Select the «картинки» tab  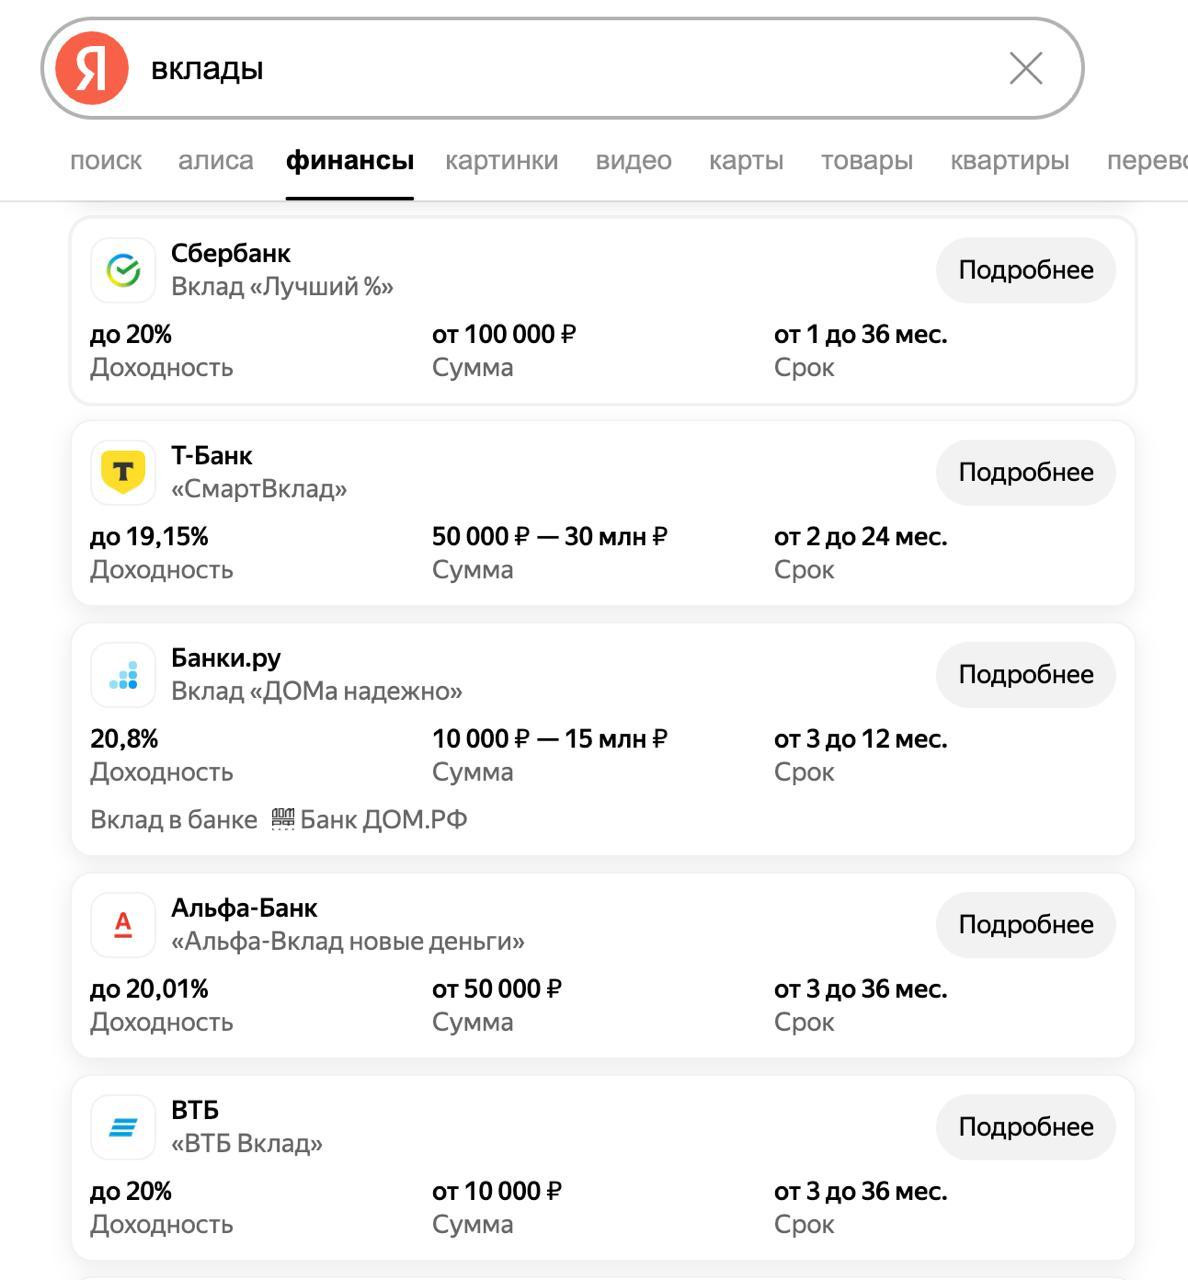tap(501, 160)
